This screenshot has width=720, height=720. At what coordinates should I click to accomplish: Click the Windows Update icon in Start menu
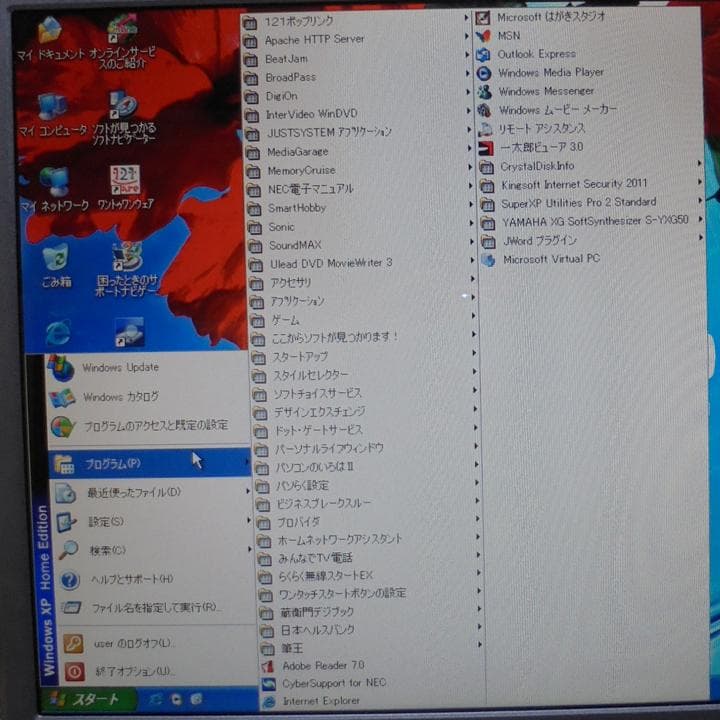(62, 368)
